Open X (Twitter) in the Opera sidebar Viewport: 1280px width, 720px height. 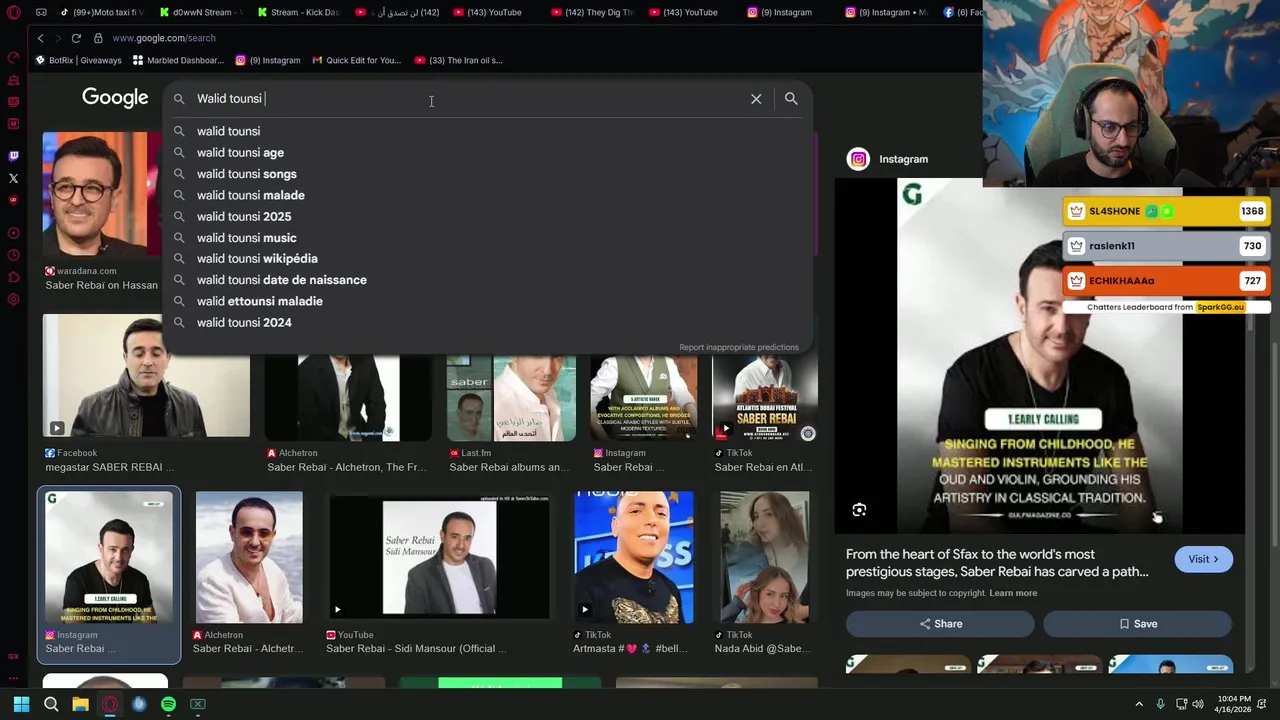[x=13, y=178]
